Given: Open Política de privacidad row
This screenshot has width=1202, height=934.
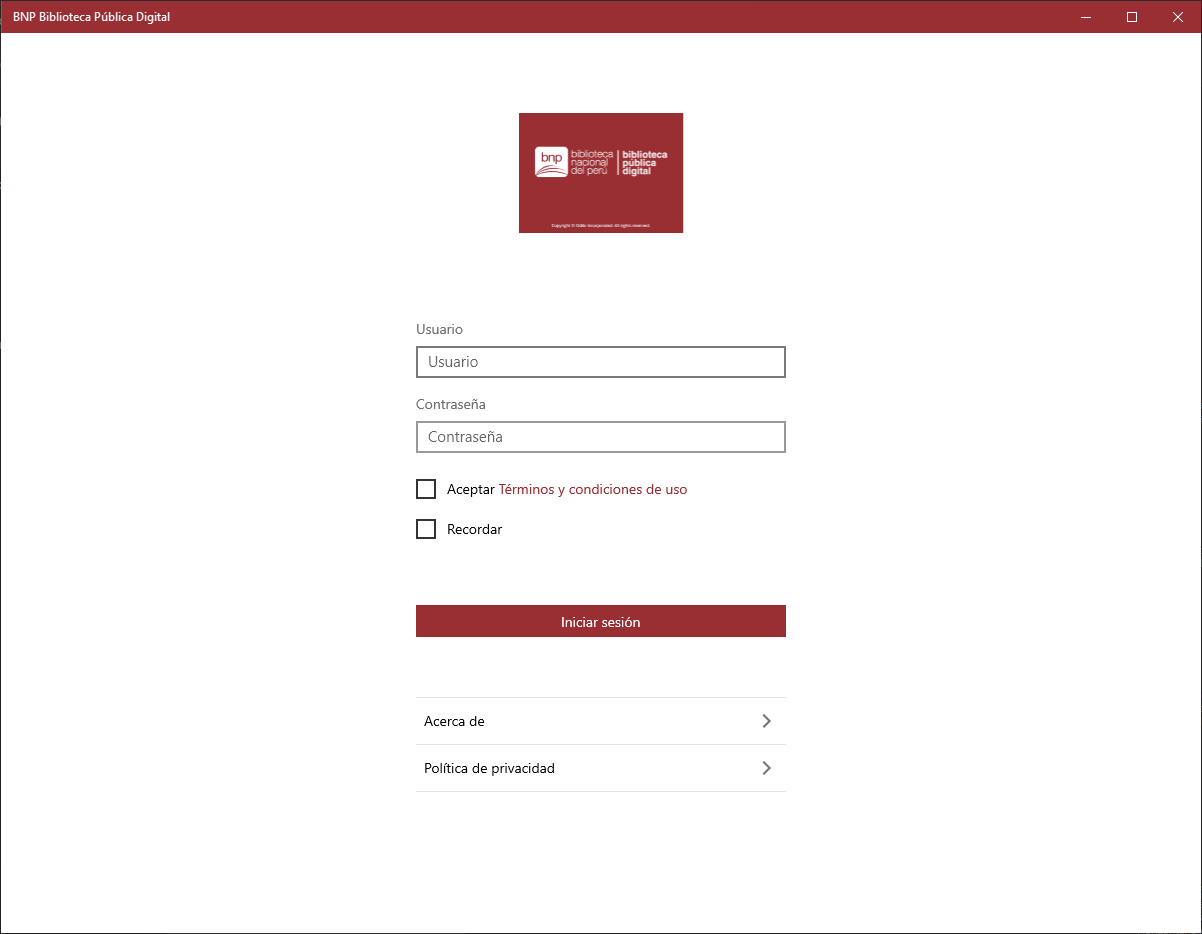Looking at the screenshot, I should (600, 768).
